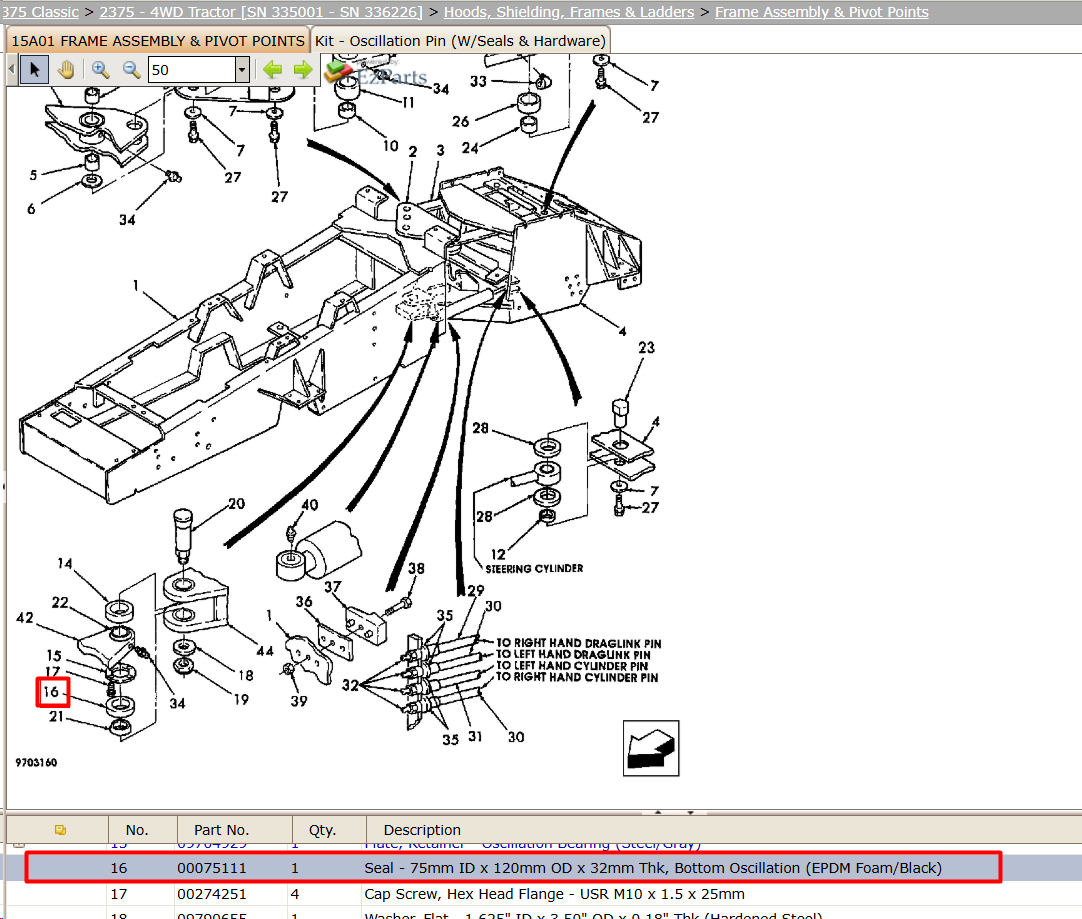The image size is (1082, 919).
Task: Click the yellow notes icon in table header
Action: click(x=60, y=830)
